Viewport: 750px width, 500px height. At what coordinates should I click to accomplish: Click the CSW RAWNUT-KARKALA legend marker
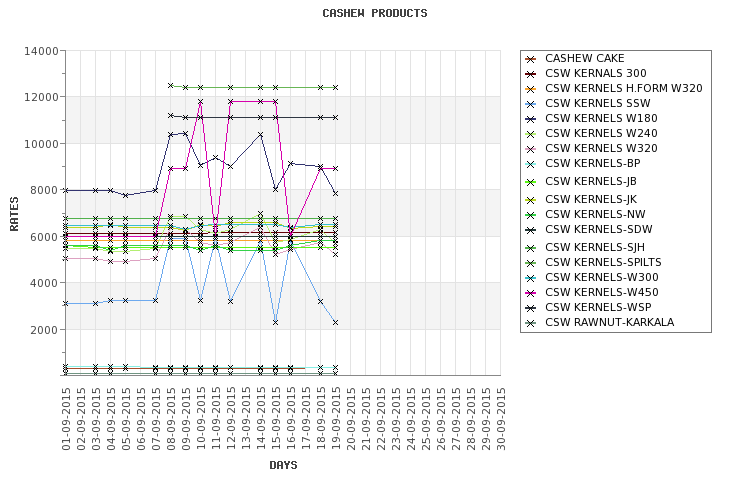click(x=531, y=322)
